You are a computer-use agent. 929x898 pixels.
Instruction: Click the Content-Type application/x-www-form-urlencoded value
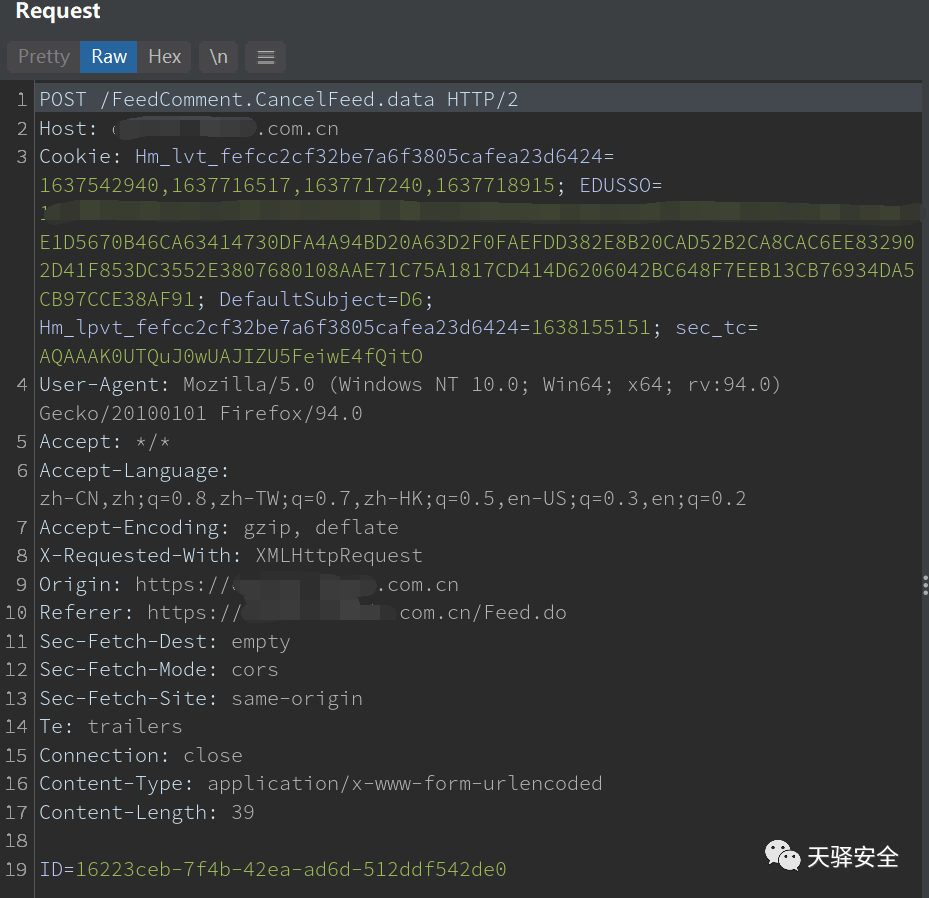[404, 783]
